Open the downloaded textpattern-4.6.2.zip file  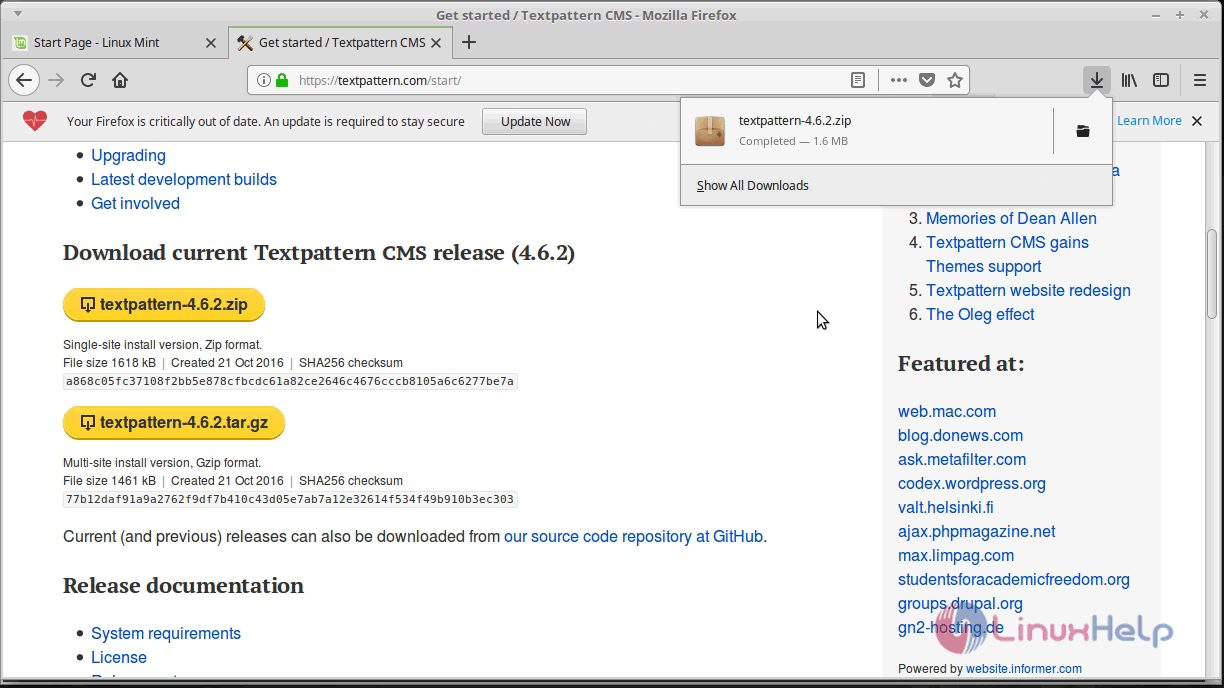[x=865, y=130]
